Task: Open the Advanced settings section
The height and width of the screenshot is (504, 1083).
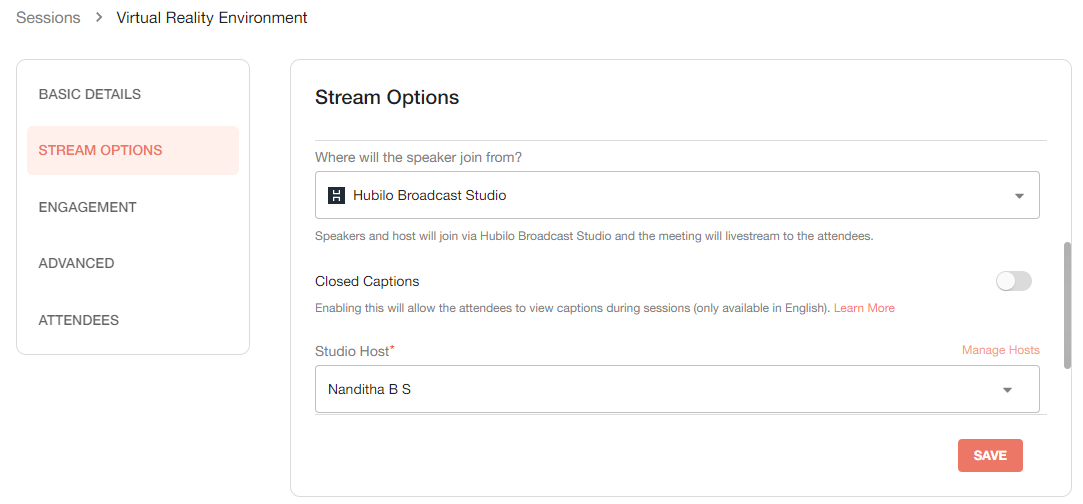Action: coord(76,263)
